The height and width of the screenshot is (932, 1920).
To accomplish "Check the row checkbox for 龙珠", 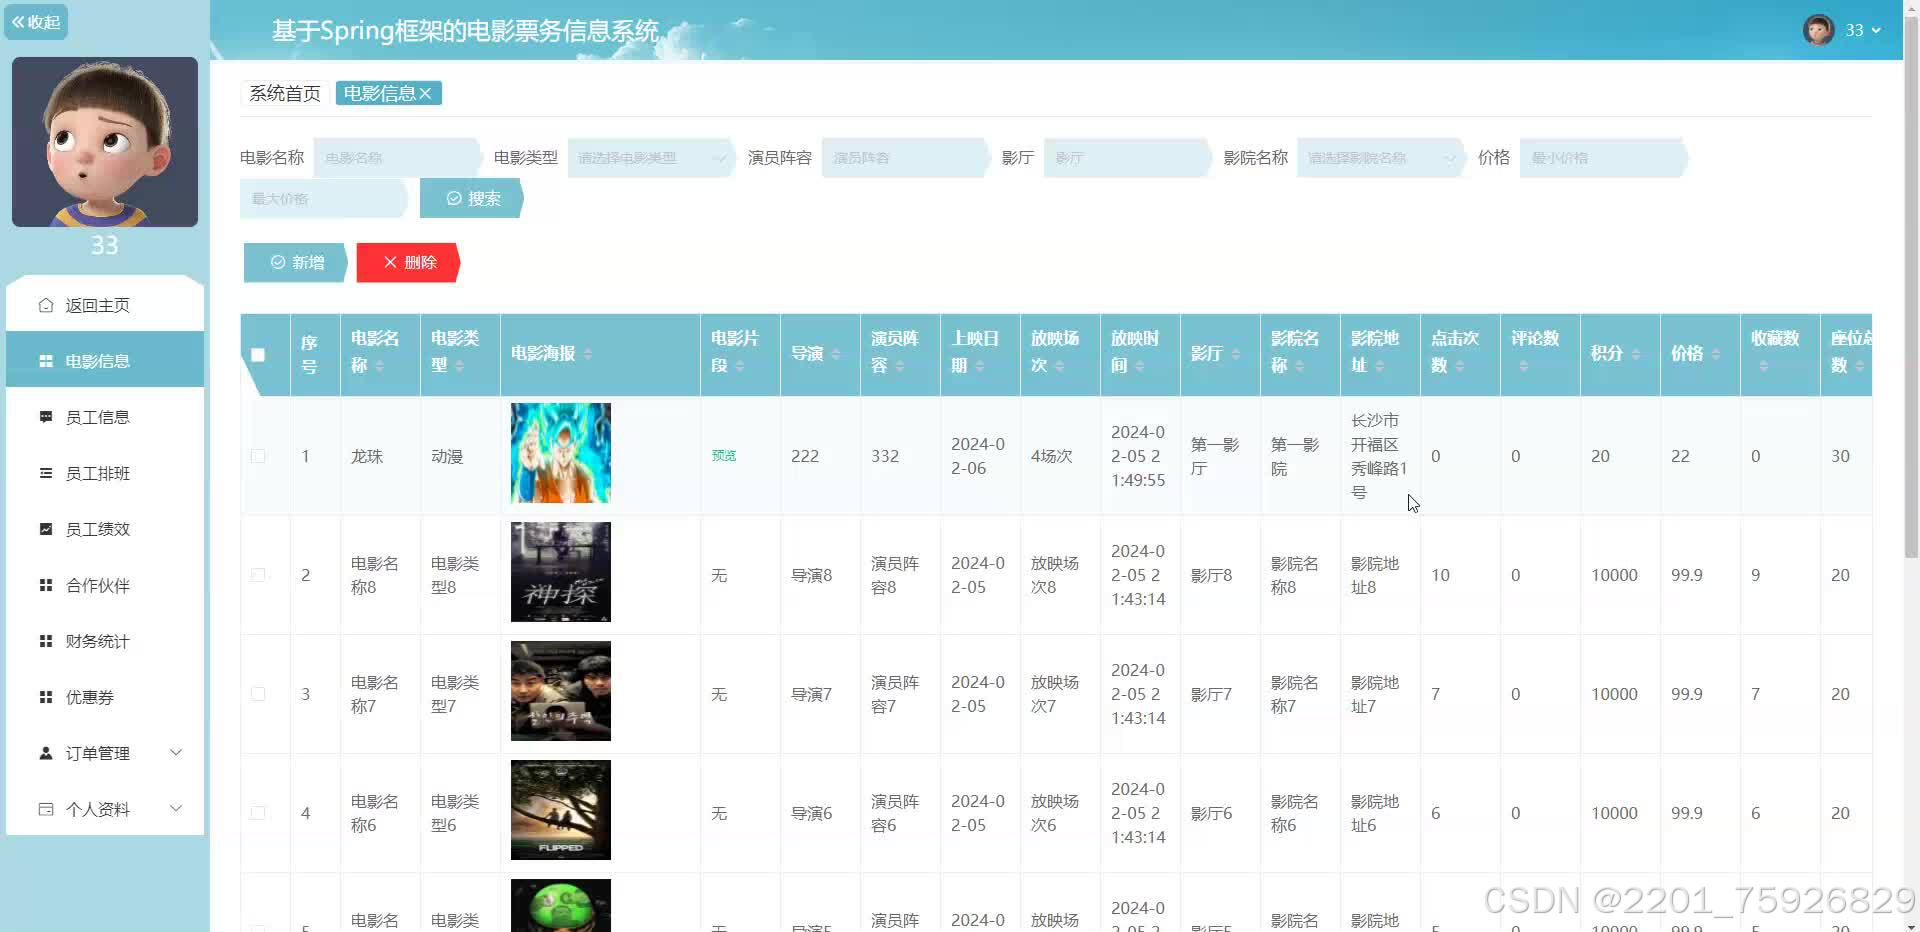I will [258, 456].
